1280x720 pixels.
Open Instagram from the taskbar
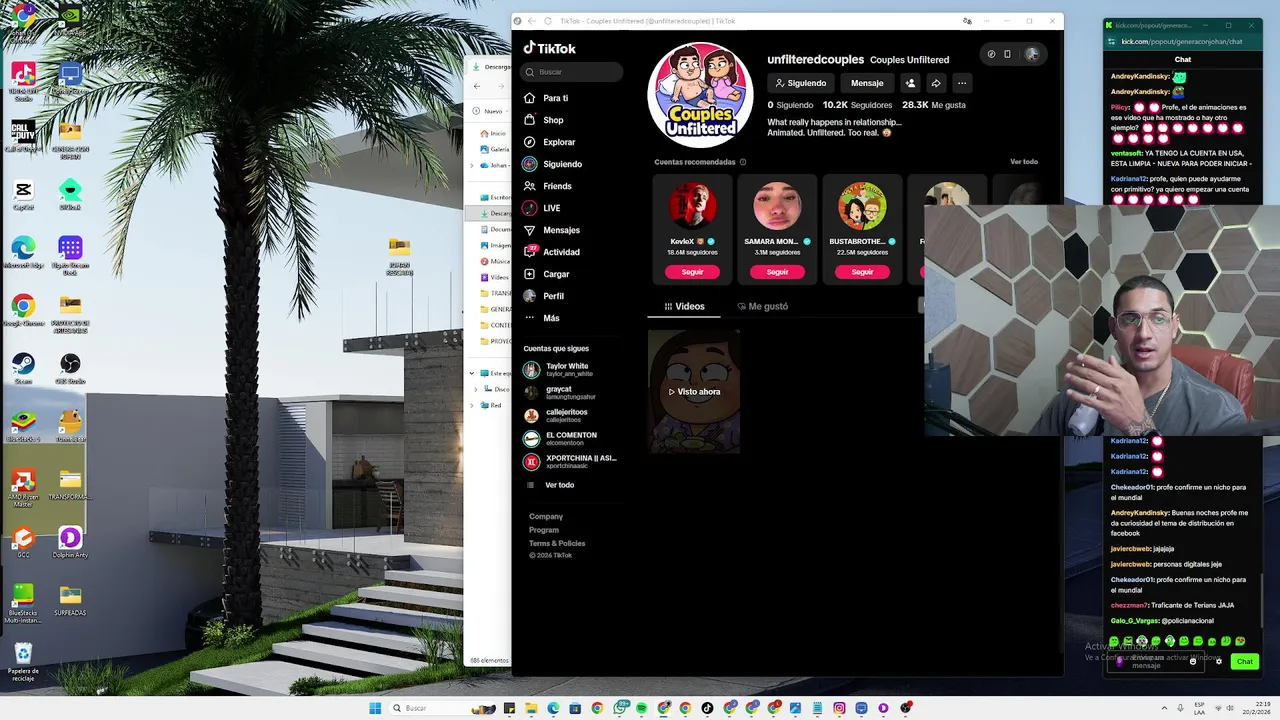tap(839, 708)
